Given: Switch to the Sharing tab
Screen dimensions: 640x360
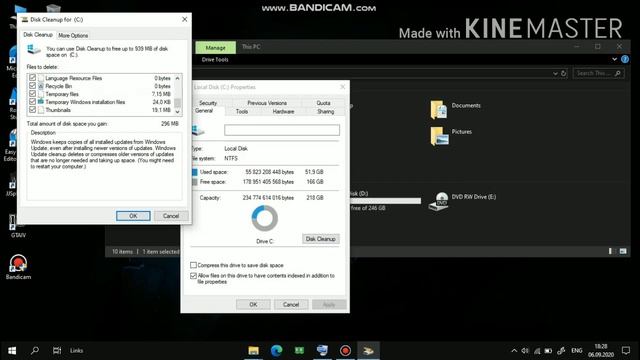Looking at the screenshot, I should point(325,111).
